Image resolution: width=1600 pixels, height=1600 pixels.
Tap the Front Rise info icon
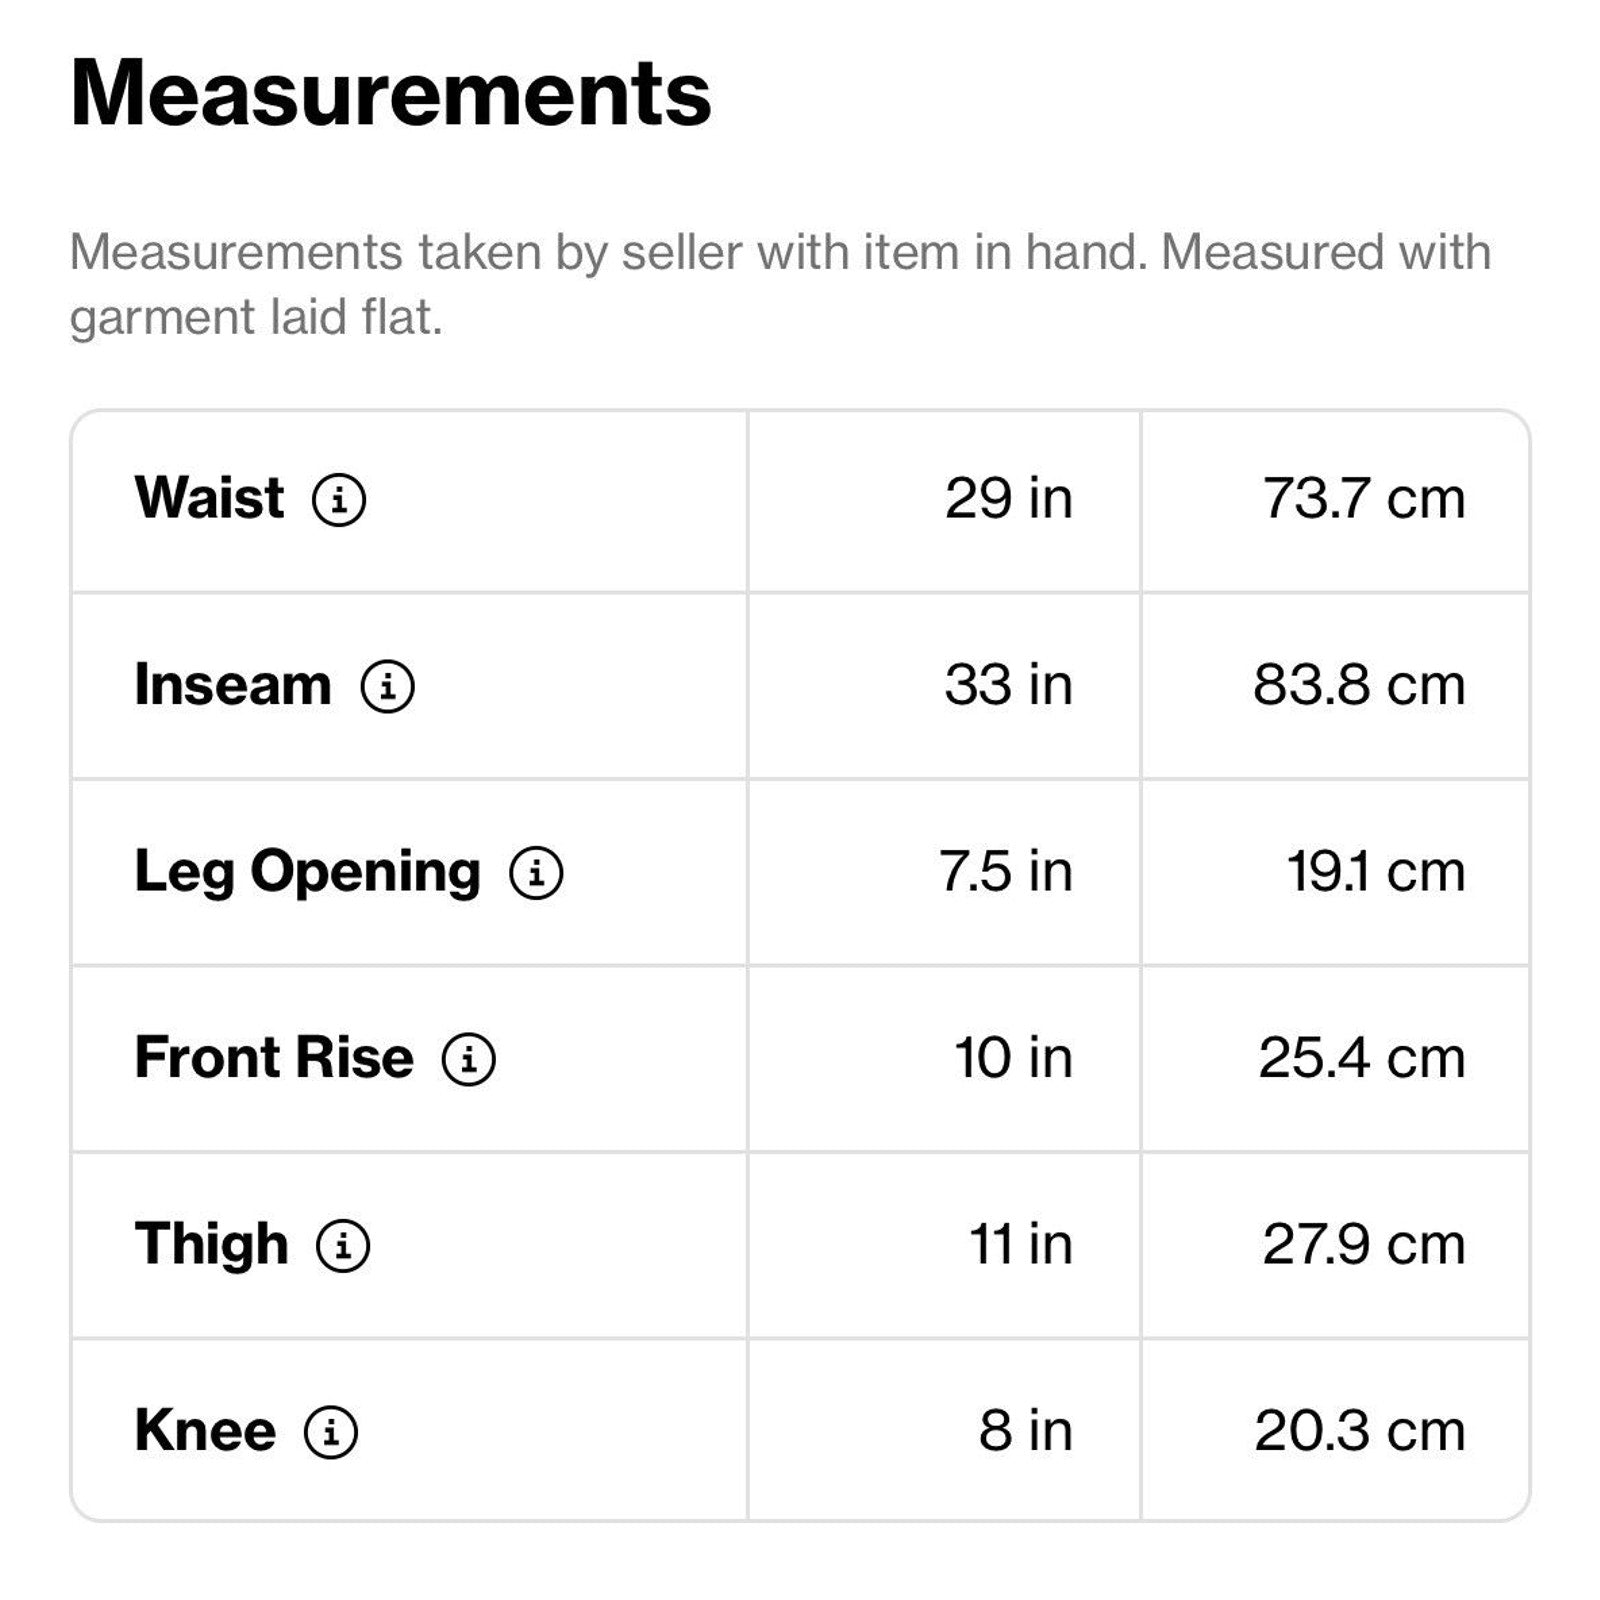[x=468, y=1059]
